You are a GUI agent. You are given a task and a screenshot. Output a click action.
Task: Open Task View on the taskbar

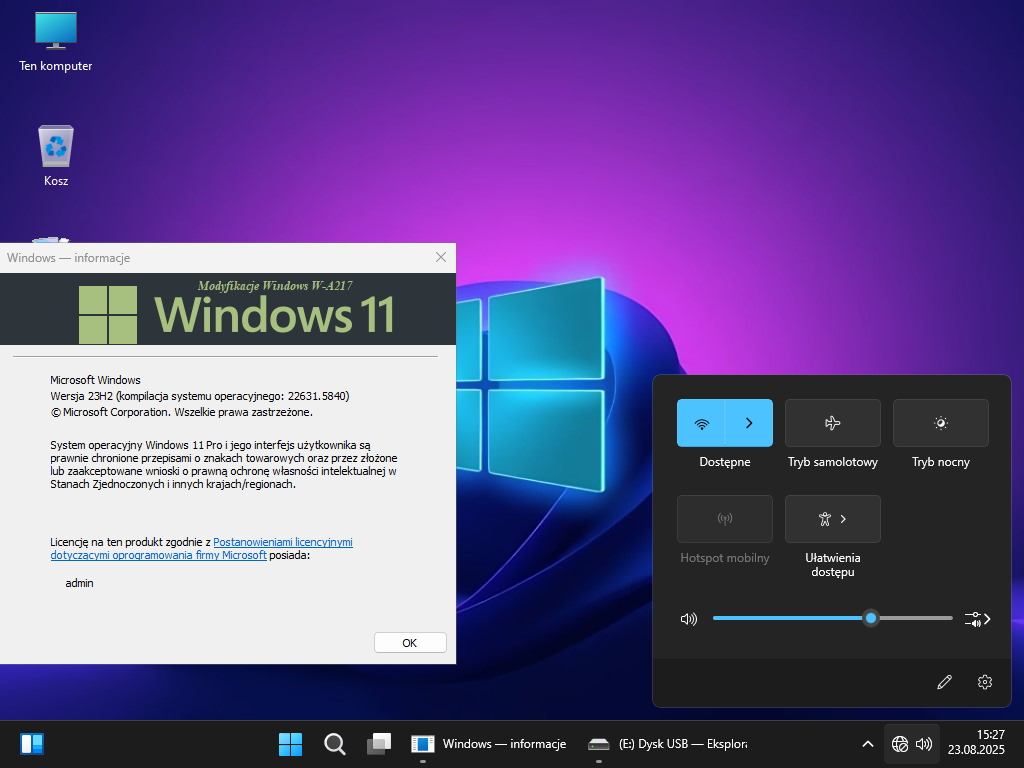pos(379,744)
